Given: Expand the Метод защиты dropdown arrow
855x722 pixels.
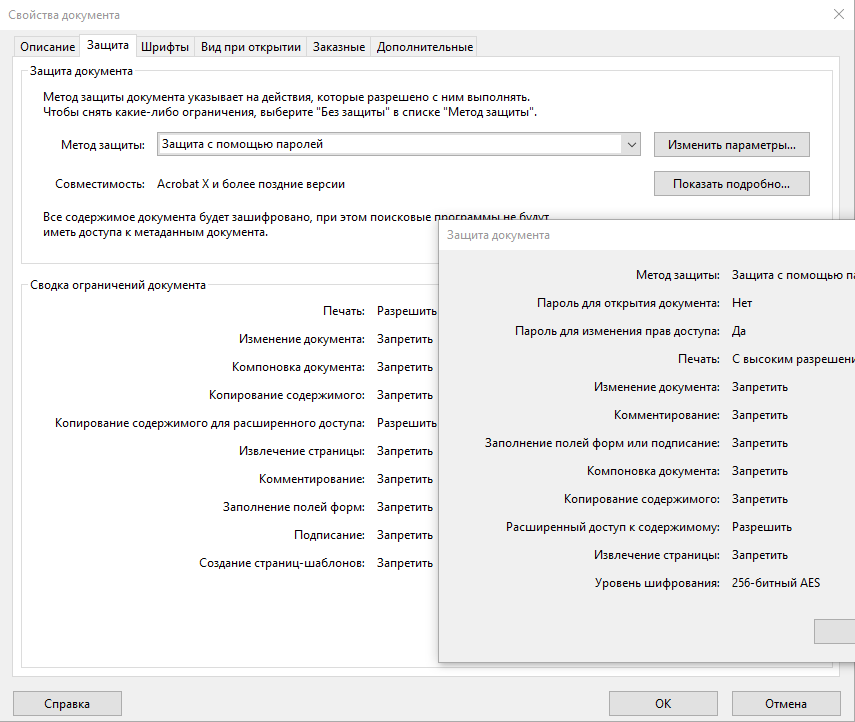Looking at the screenshot, I should pyautogui.click(x=631, y=145).
